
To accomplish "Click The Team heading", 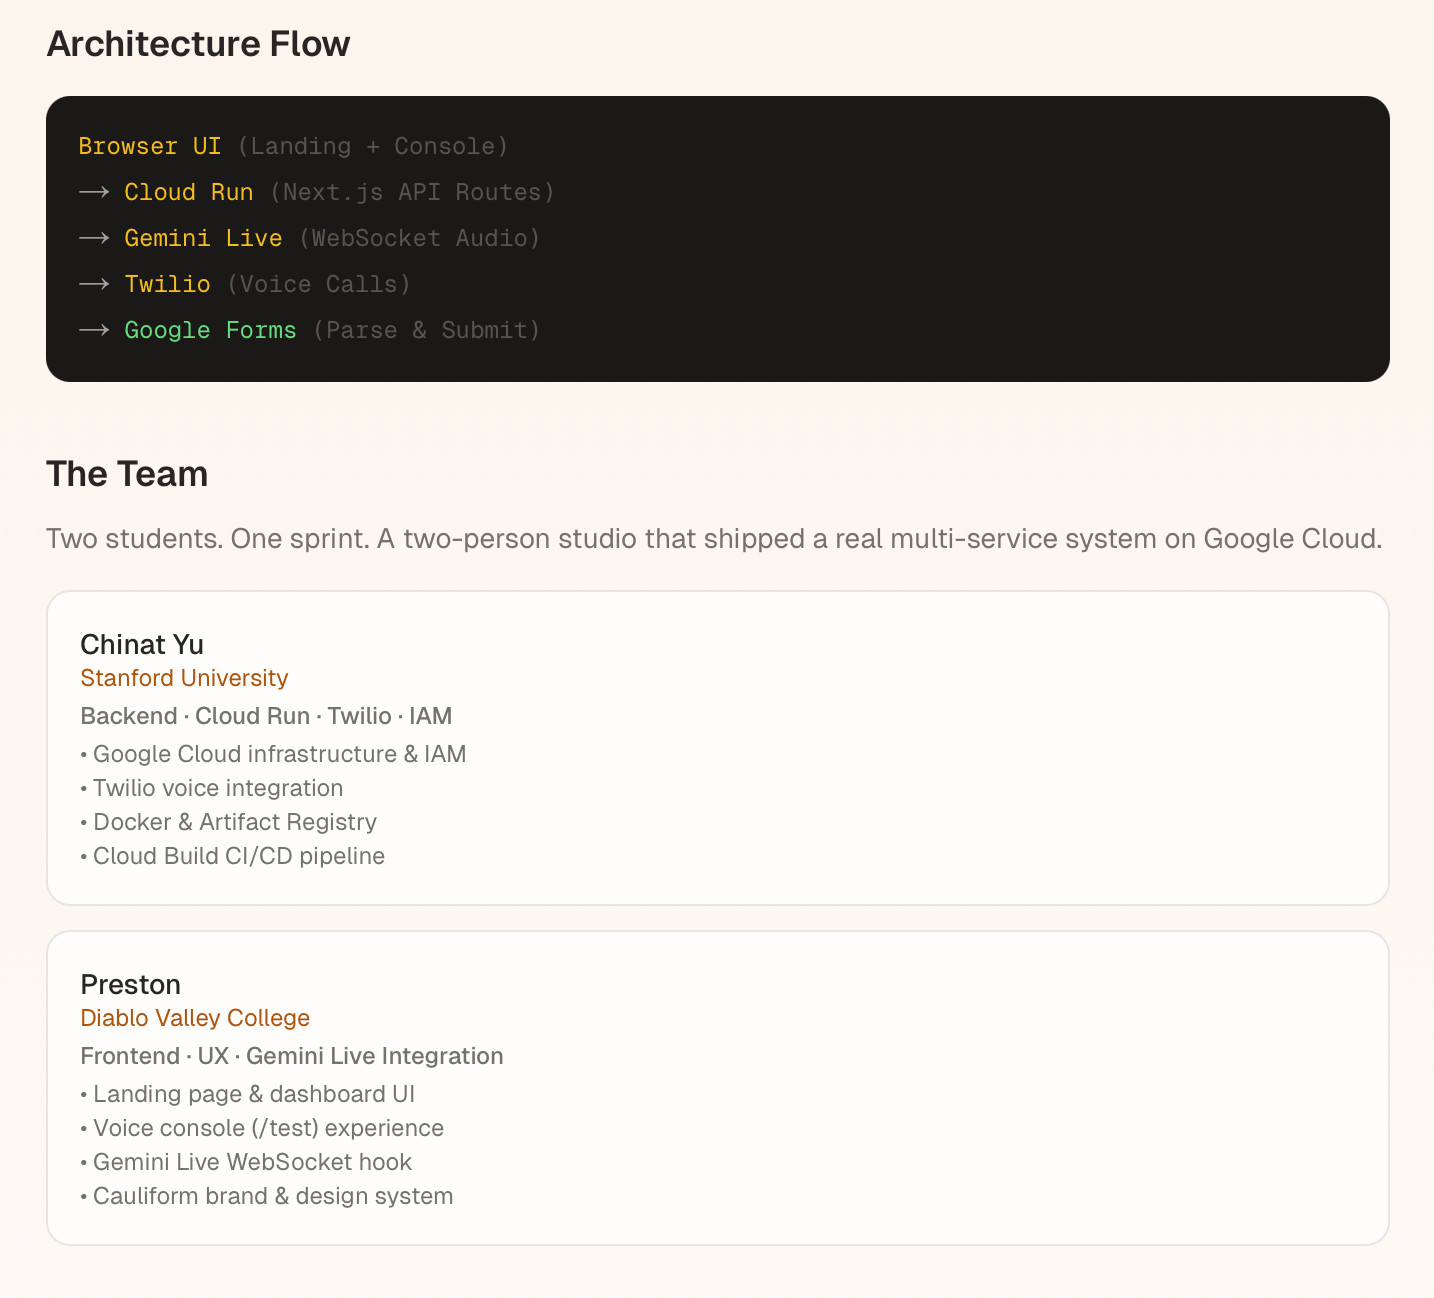I will (x=127, y=474).
